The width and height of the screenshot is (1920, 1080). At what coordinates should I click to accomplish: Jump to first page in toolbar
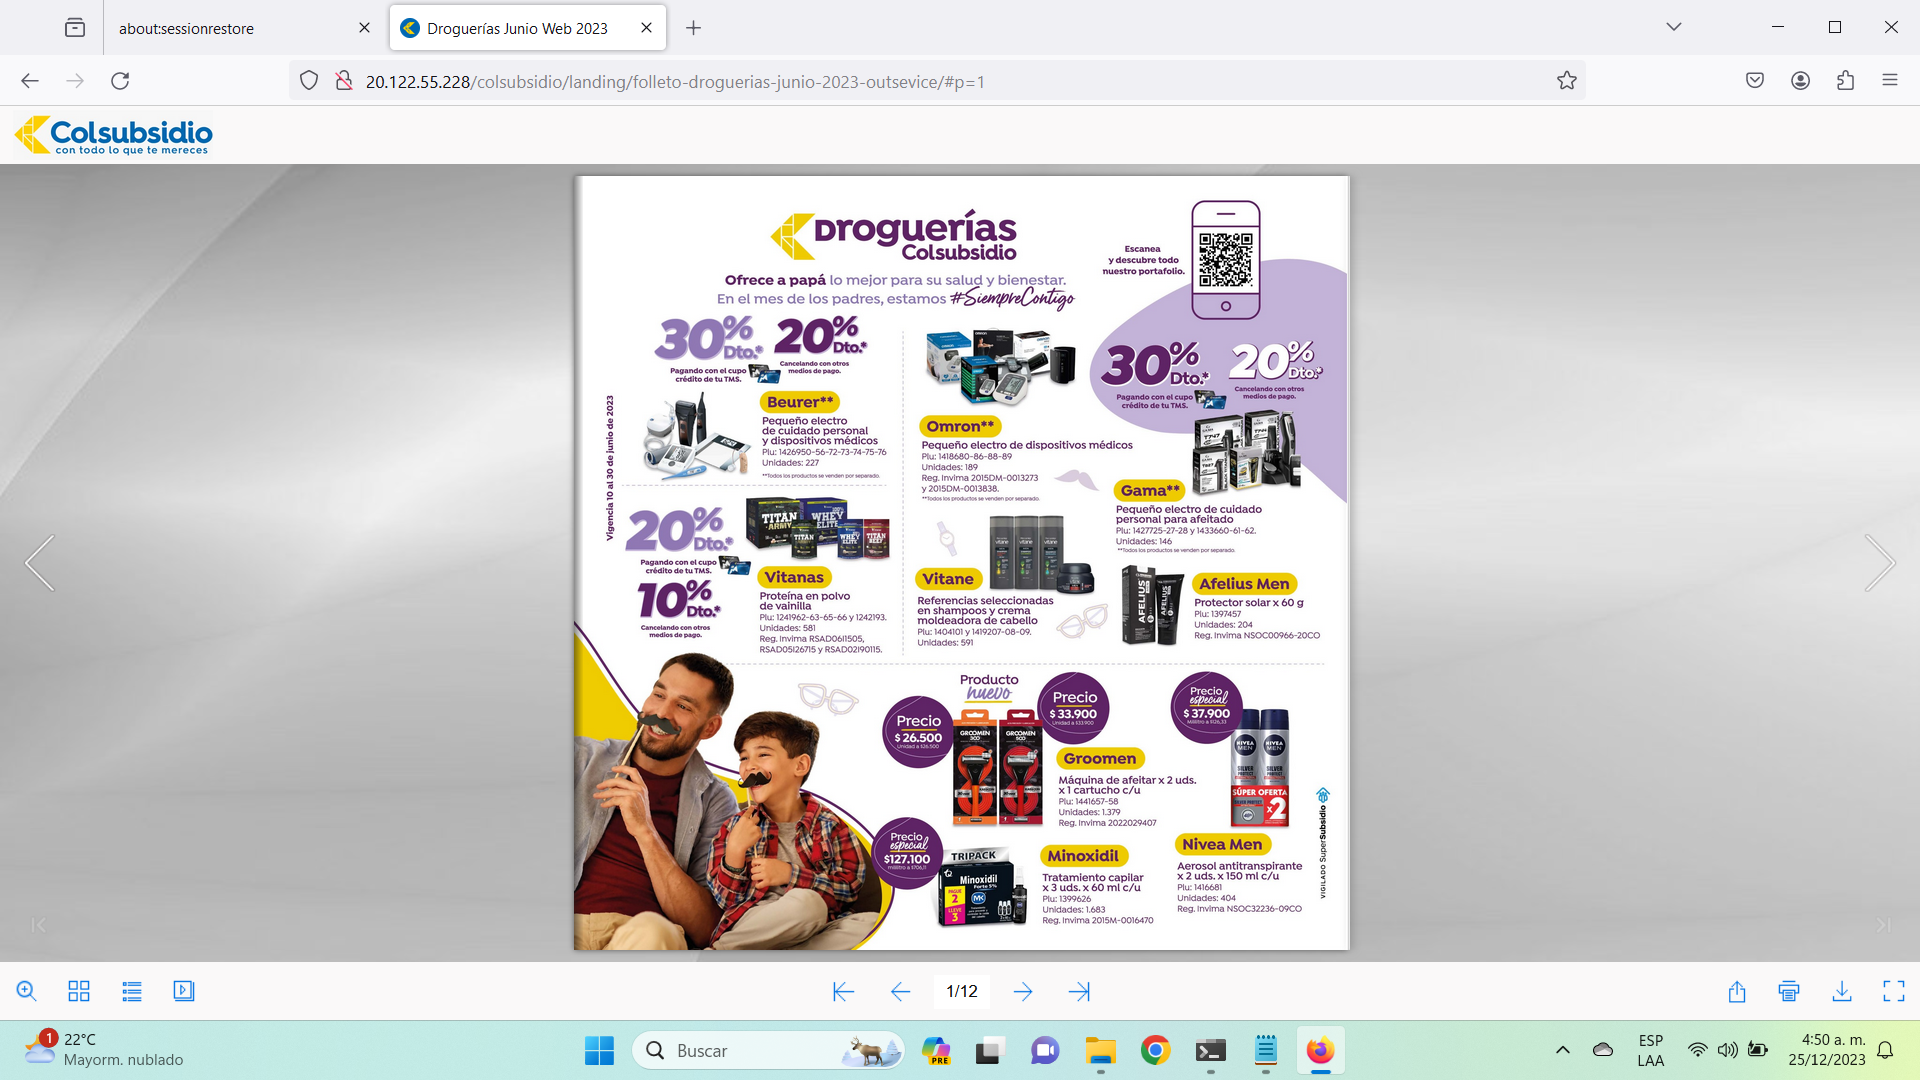pos(843,991)
